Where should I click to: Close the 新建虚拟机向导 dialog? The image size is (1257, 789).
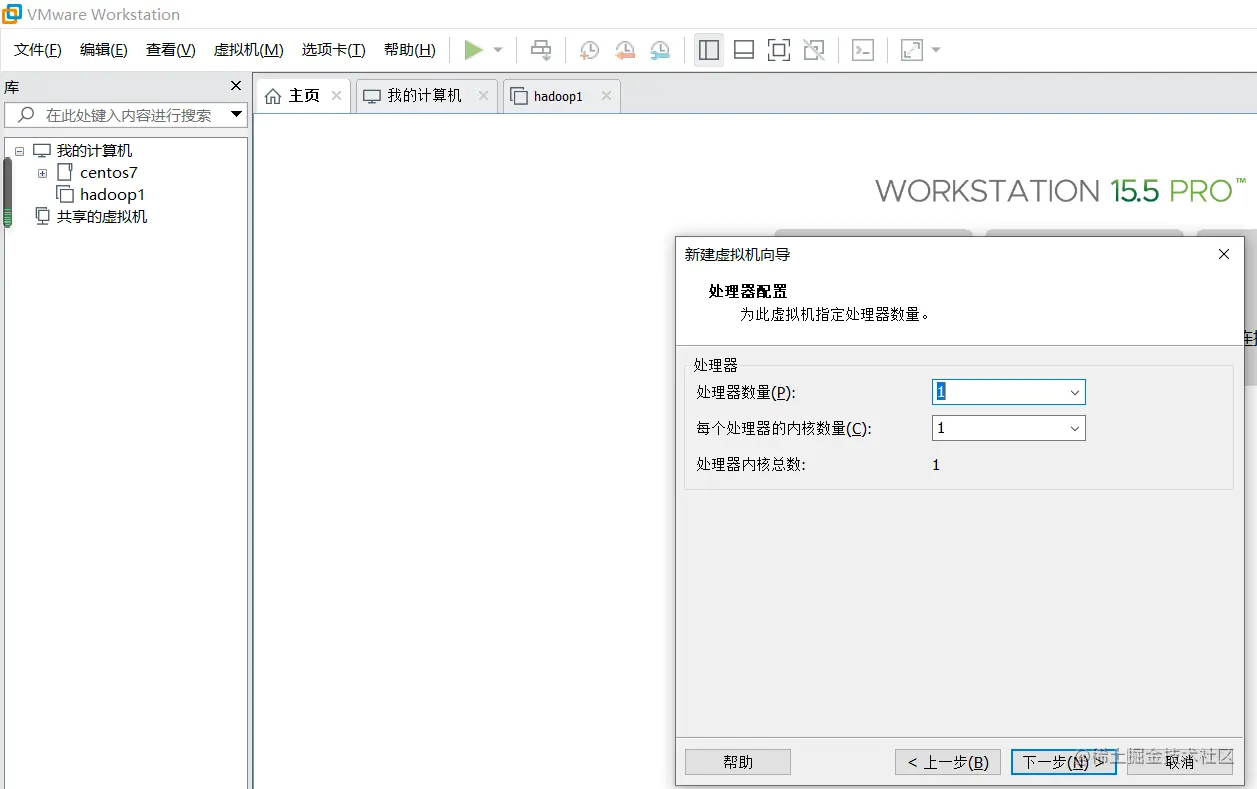[x=1224, y=254]
